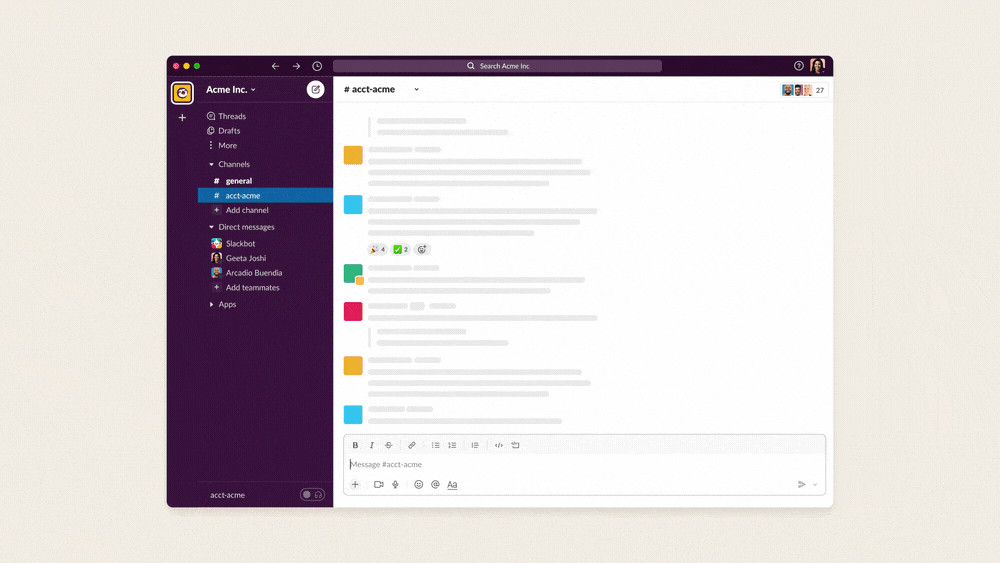Record an audio clip with the microphone
The height and width of the screenshot is (563, 1000).
(x=395, y=485)
